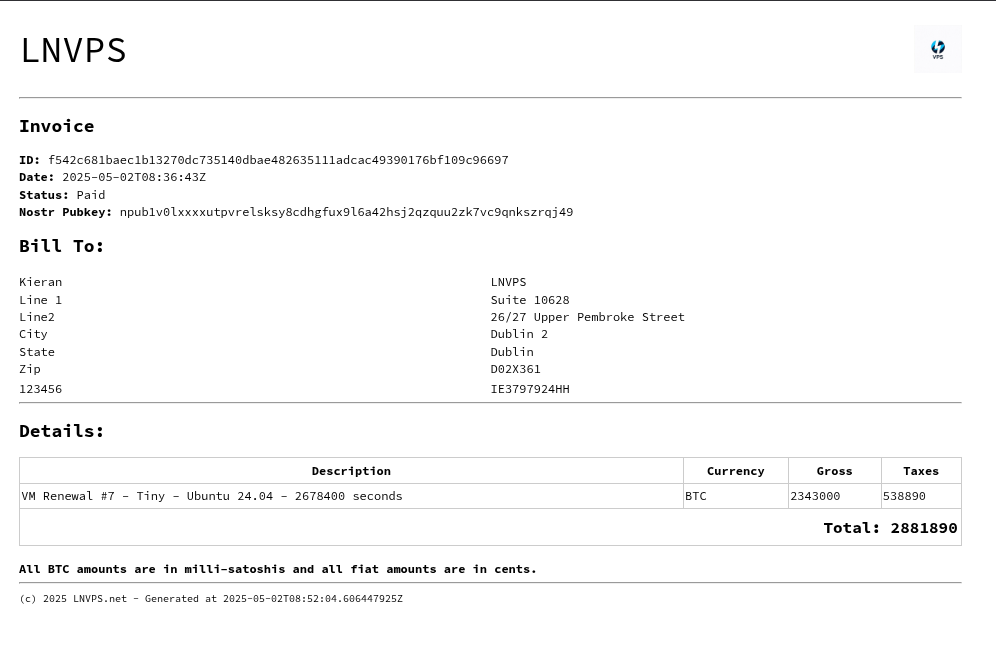Viewport: 996px width, 655px height.
Task: Click the LNVPS company name in the address block
Action: click(x=508, y=282)
